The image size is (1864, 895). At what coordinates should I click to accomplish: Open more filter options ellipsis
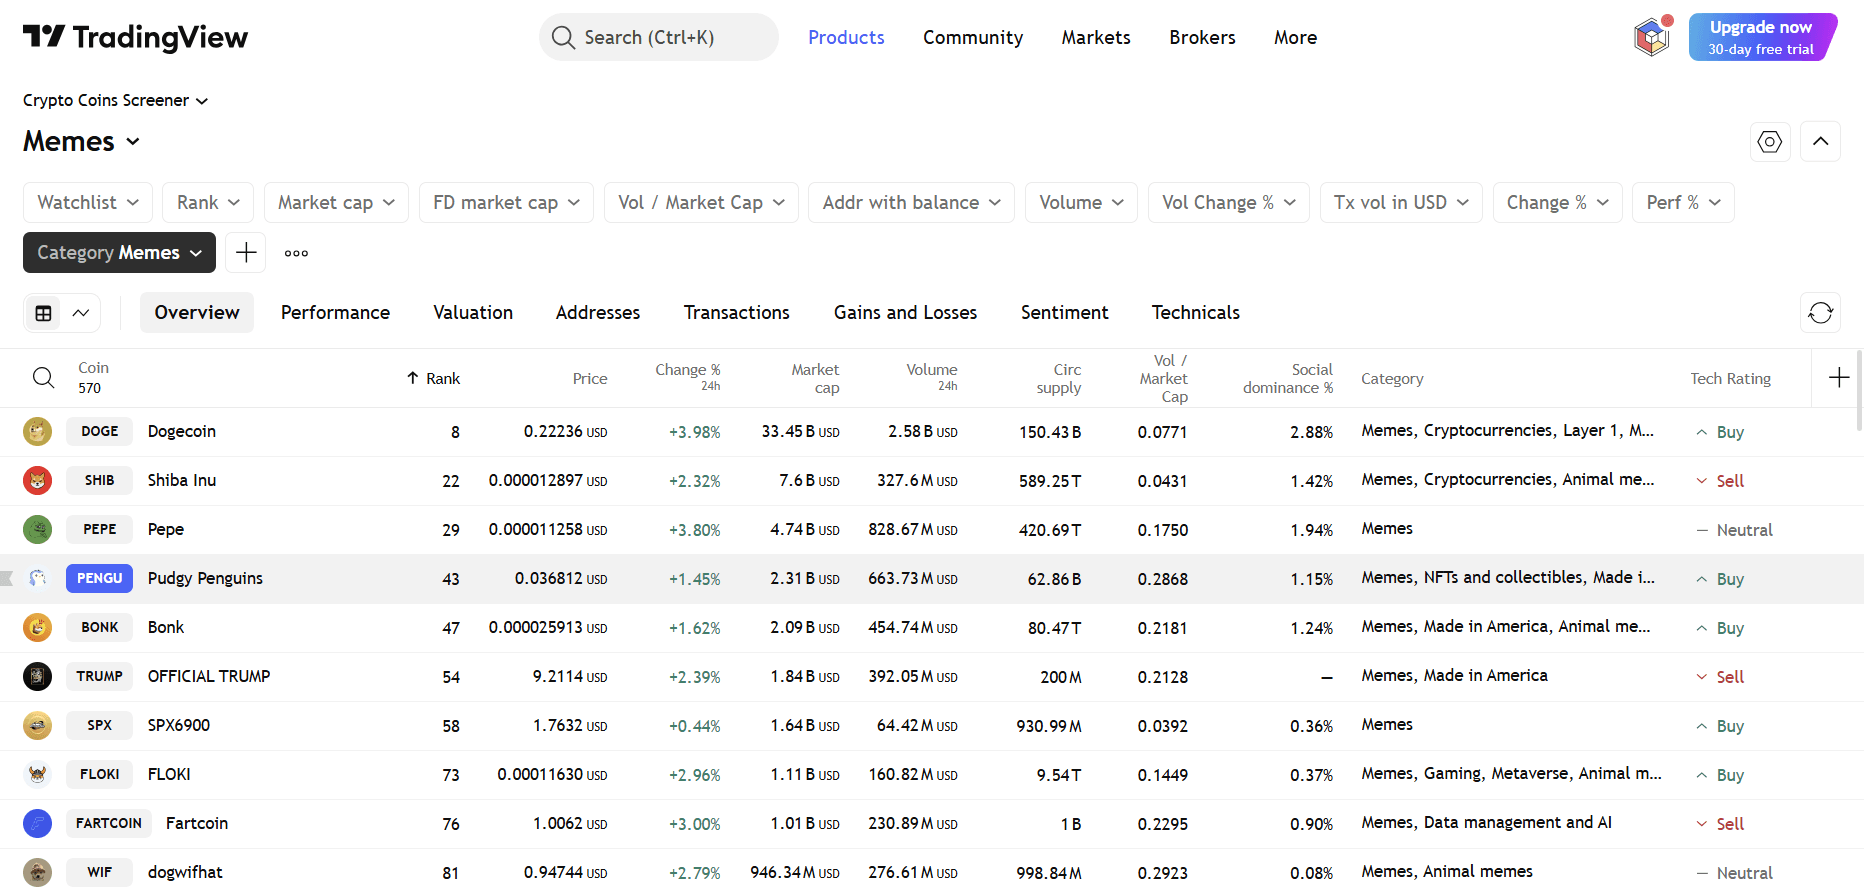pyautogui.click(x=296, y=253)
